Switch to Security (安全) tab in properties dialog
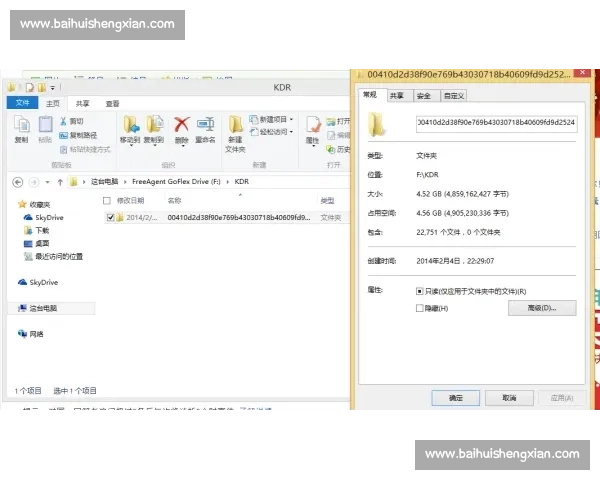This screenshot has height=480, width=600. [423, 96]
